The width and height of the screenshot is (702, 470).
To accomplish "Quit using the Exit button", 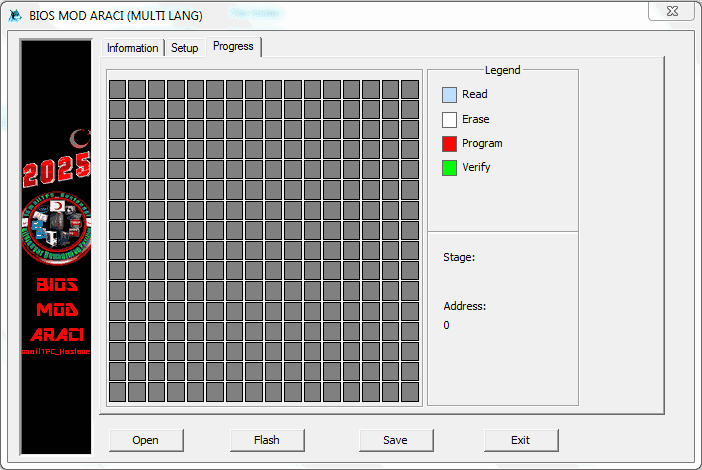I will click(x=520, y=440).
